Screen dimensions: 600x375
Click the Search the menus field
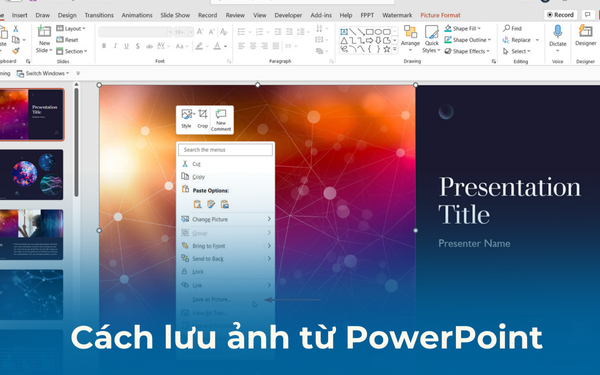point(225,150)
